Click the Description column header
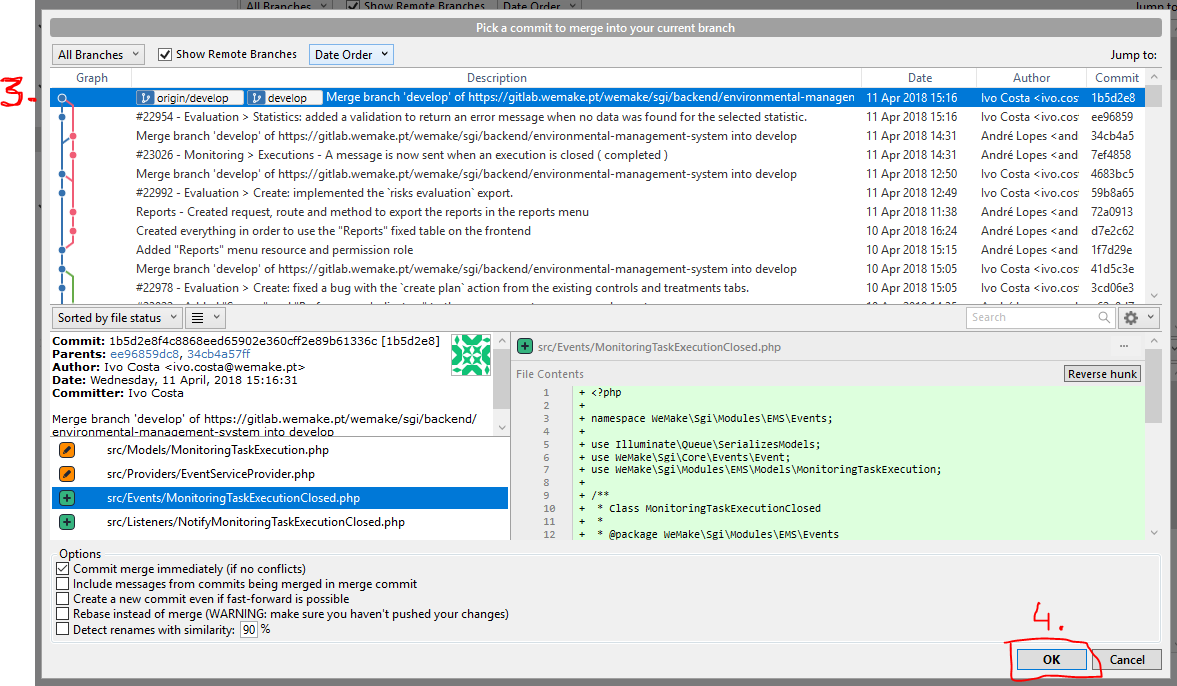The image size is (1177, 686). [x=496, y=78]
